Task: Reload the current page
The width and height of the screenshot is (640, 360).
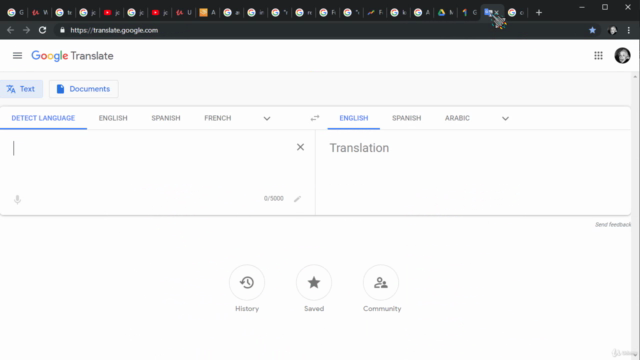Action: tap(42, 30)
